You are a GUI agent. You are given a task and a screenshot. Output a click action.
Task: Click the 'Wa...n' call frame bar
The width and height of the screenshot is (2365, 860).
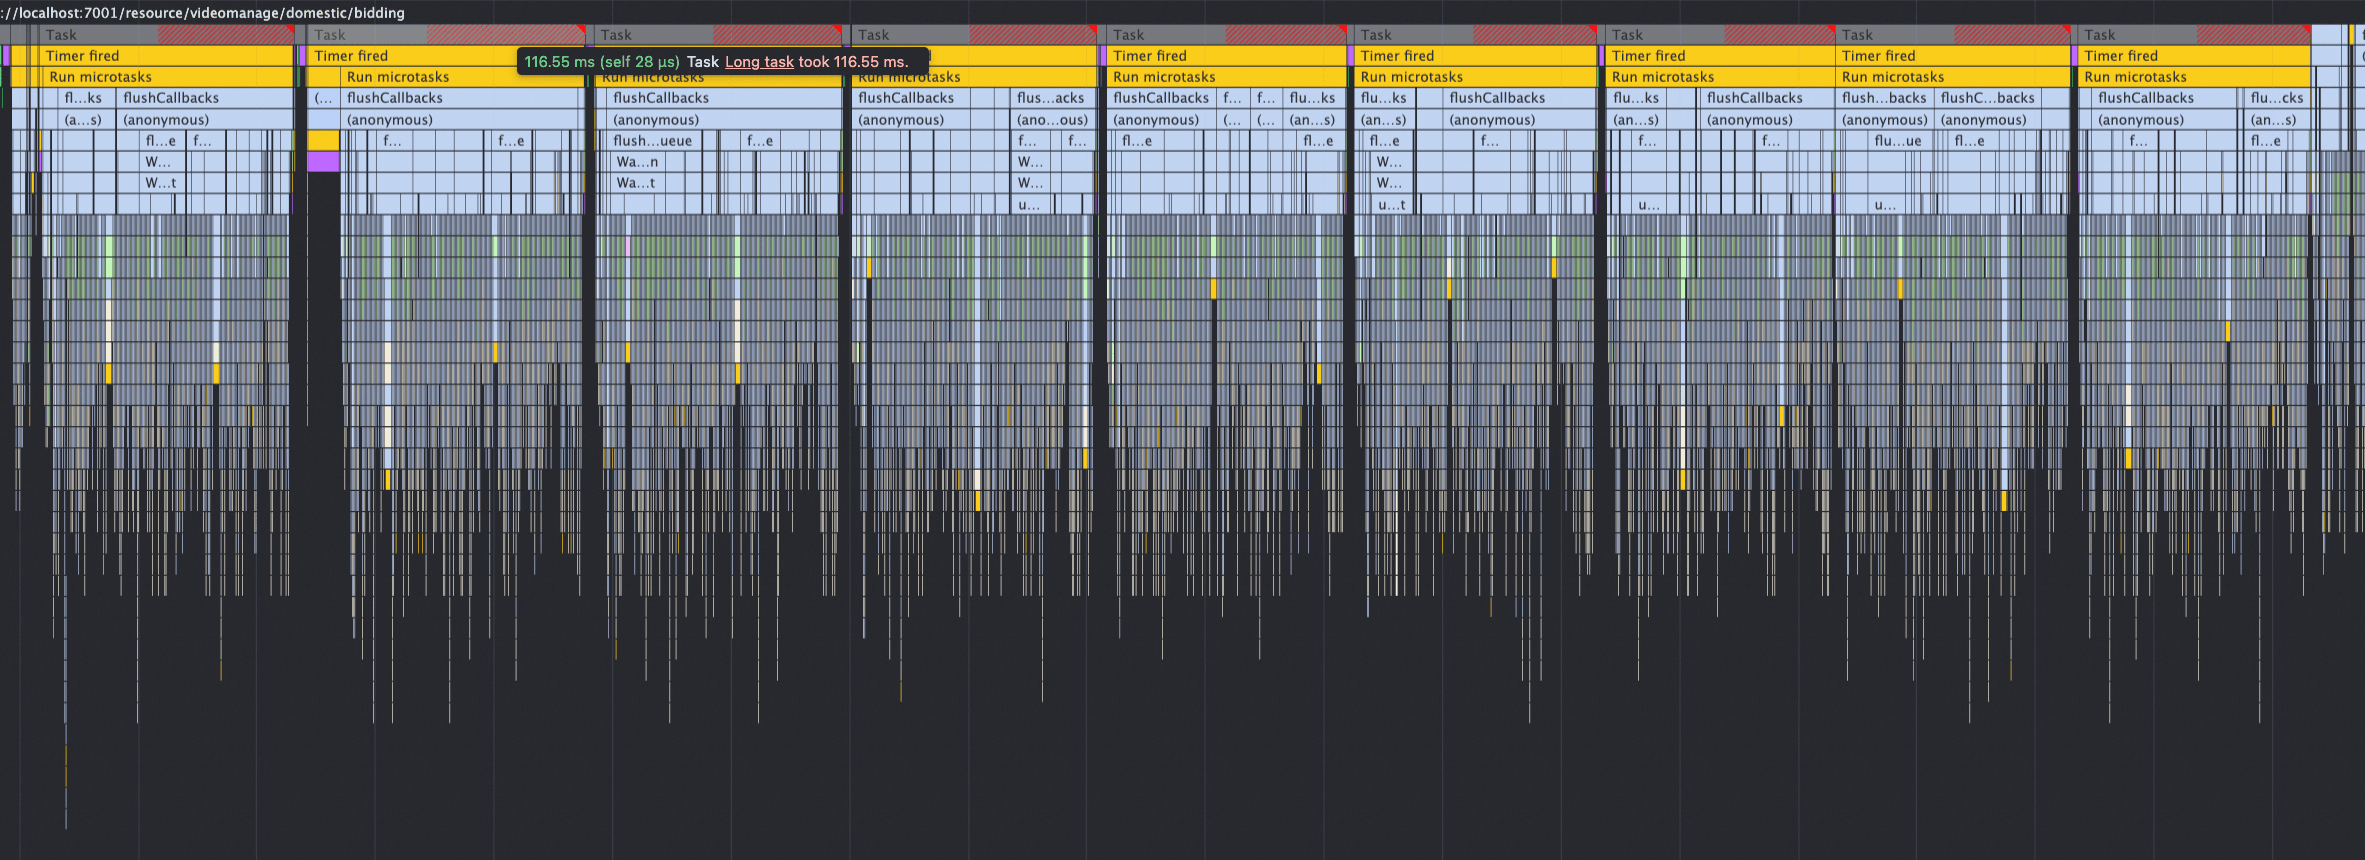638,162
